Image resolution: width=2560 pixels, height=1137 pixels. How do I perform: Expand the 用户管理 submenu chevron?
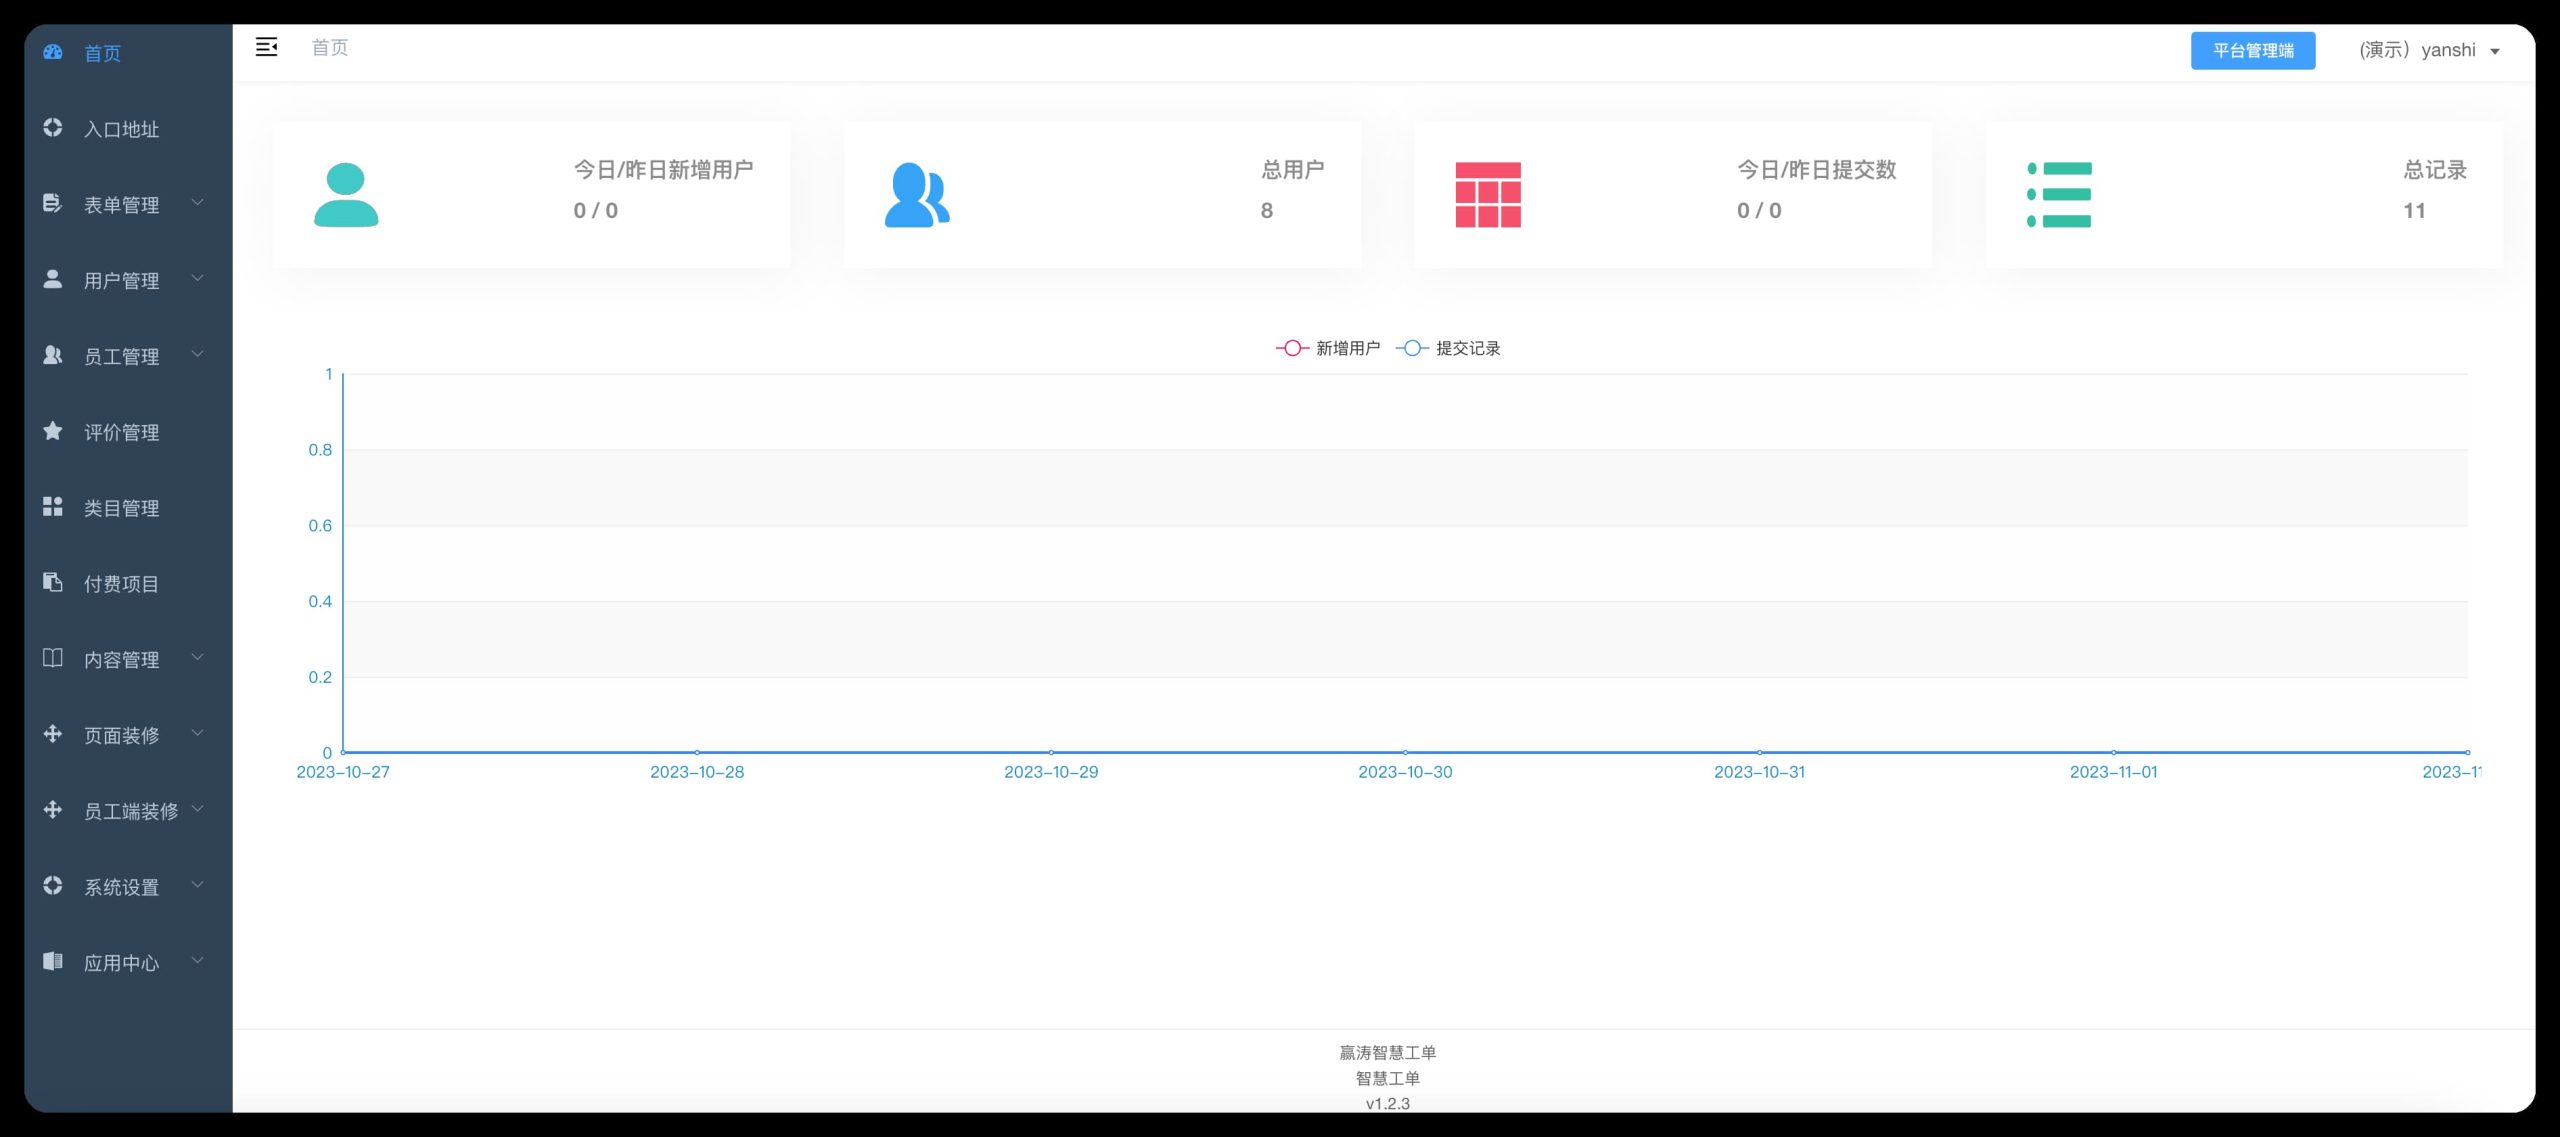tap(197, 279)
